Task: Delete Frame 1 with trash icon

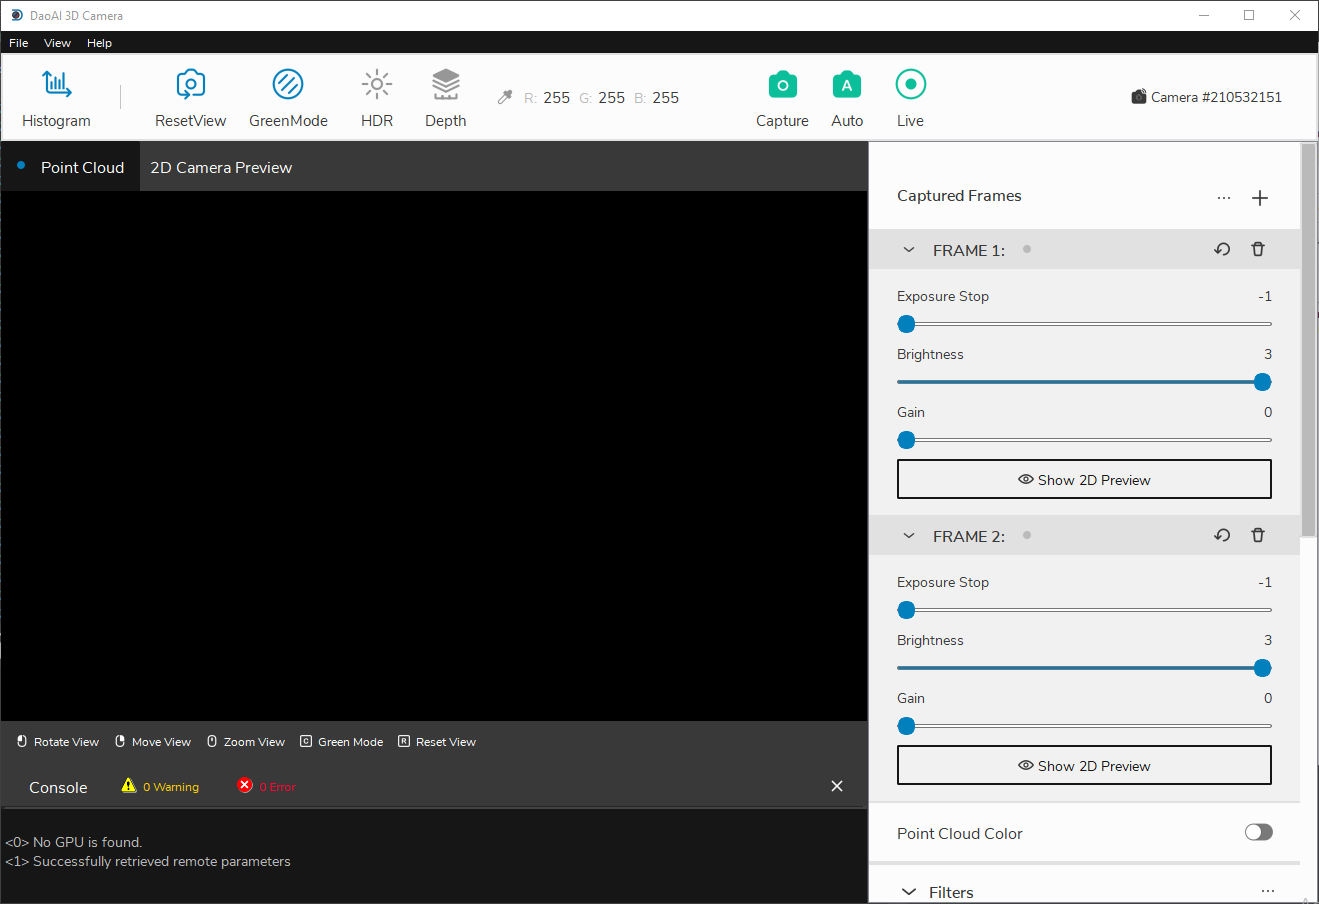Action: (x=1258, y=249)
